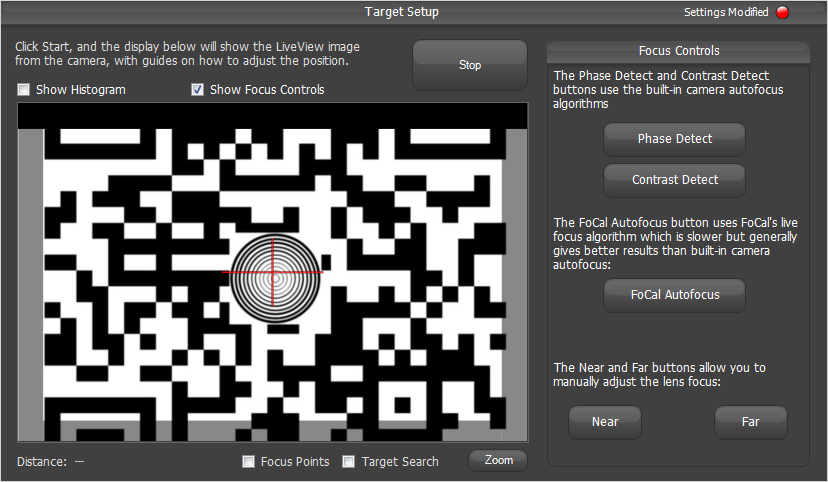Toggle the Focus Points checkbox
828x482 pixels.
click(x=249, y=462)
